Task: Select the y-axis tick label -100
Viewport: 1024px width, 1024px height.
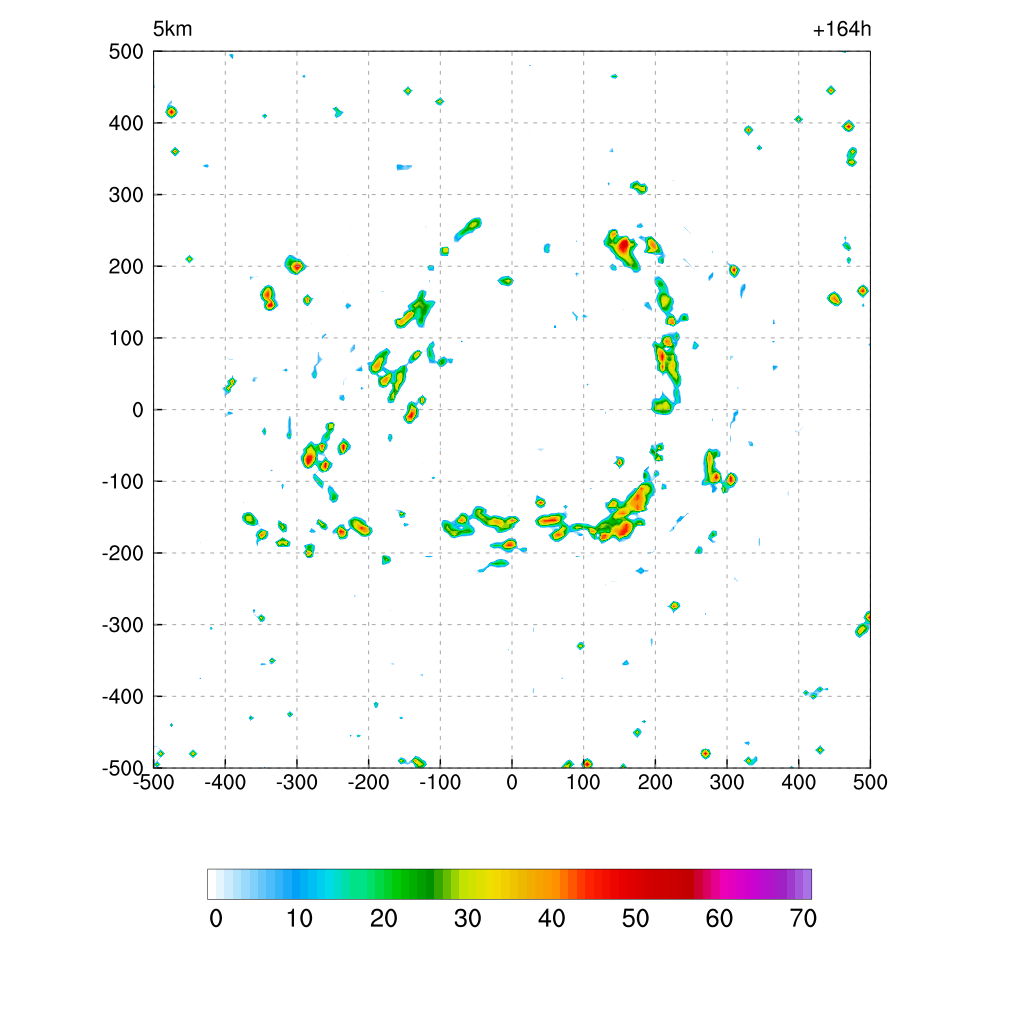Action: [x=123, y=482]
